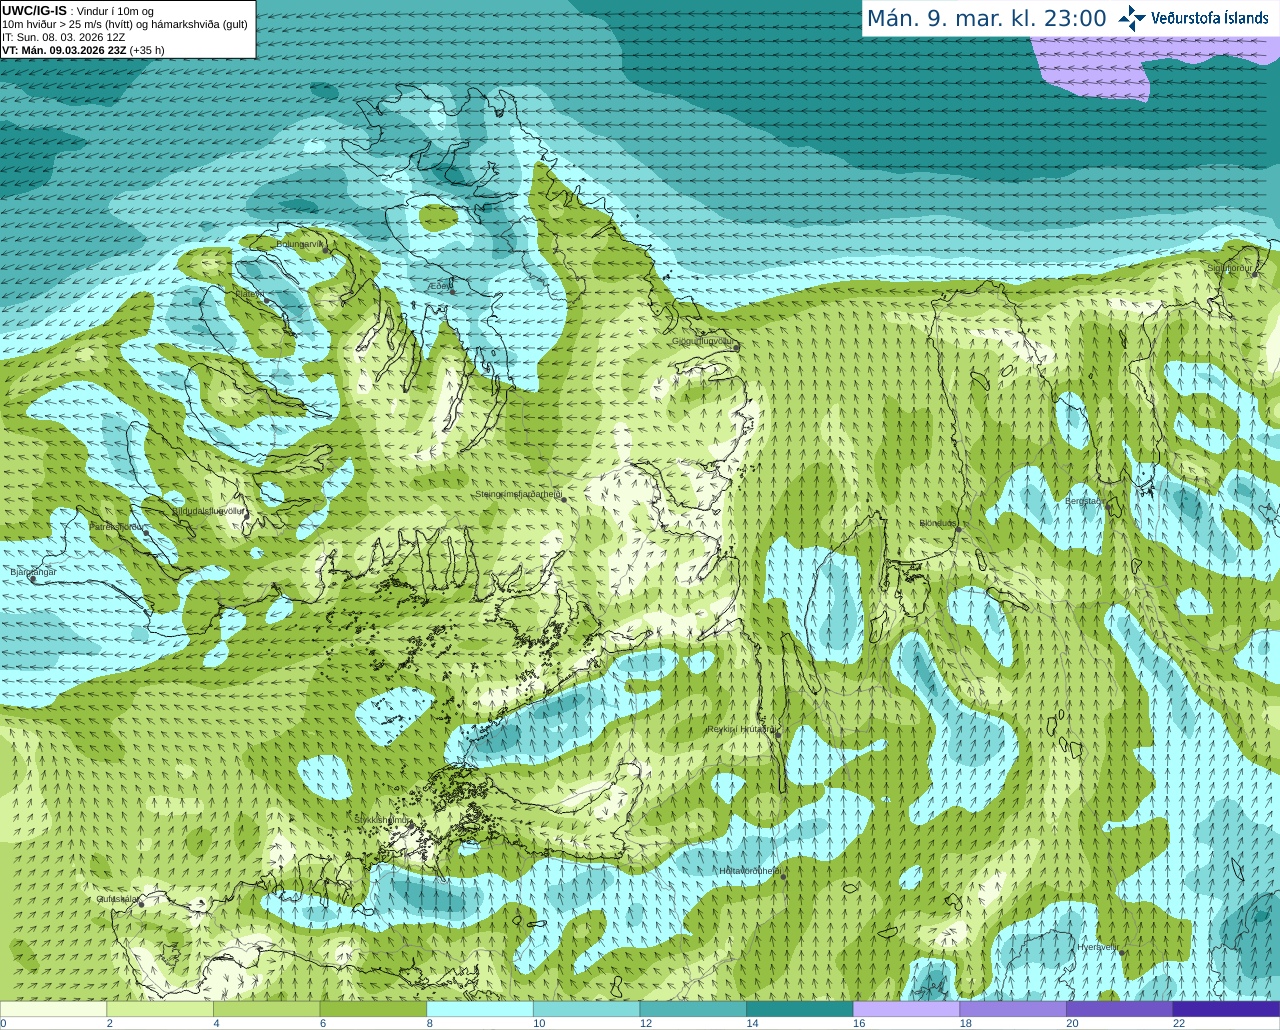
Task: Click the '10' label on the color scale
Action: click(x=539, y=1023)
